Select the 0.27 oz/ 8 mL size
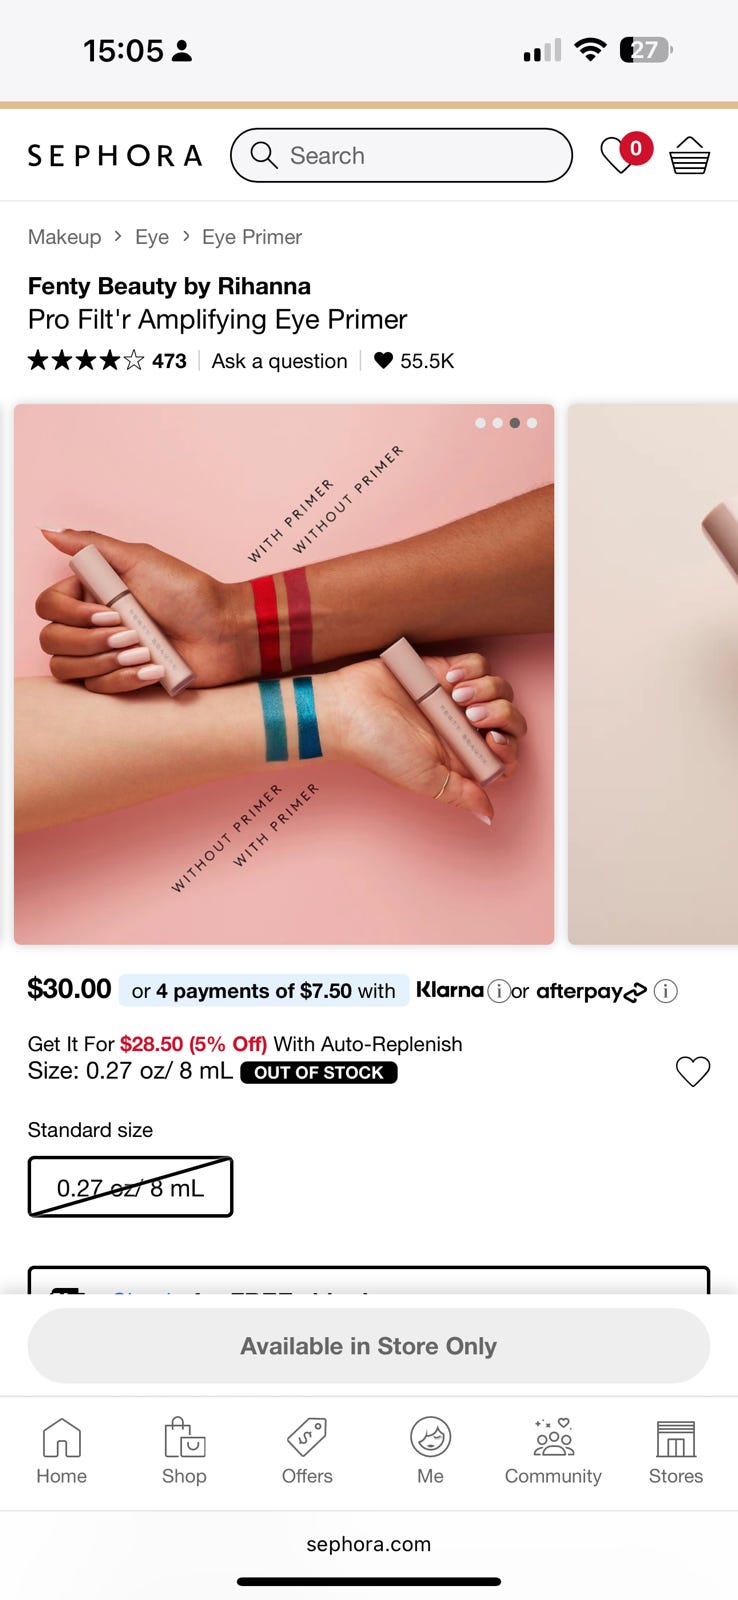Viewport: 738px width, 1600px height. pos(130,1187)
